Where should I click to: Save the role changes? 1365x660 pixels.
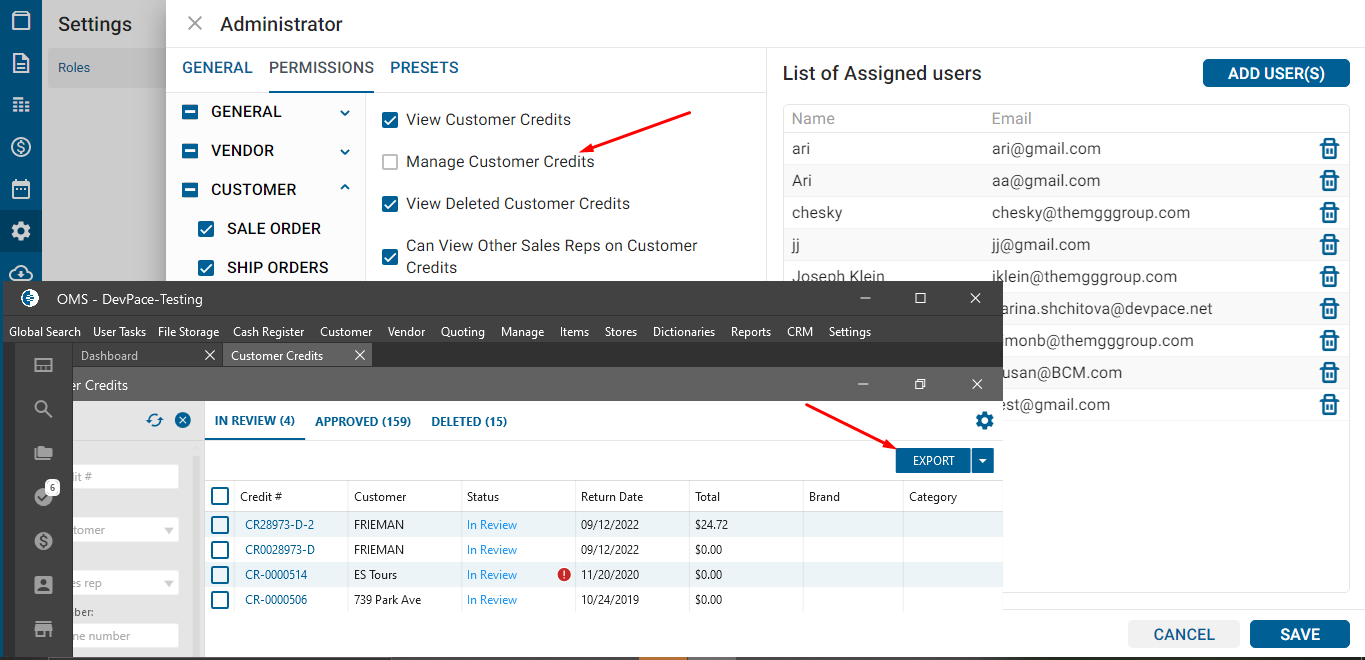point(1299,634)
